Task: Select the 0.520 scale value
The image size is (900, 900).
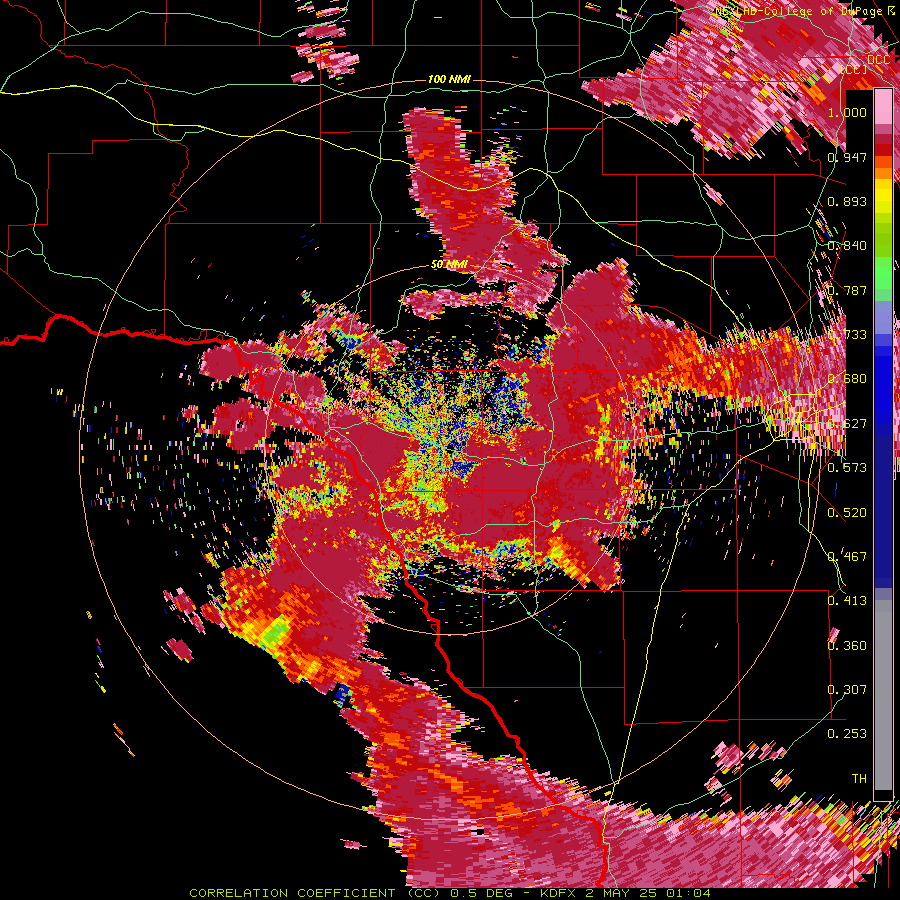Action: [x=847, y=512]
